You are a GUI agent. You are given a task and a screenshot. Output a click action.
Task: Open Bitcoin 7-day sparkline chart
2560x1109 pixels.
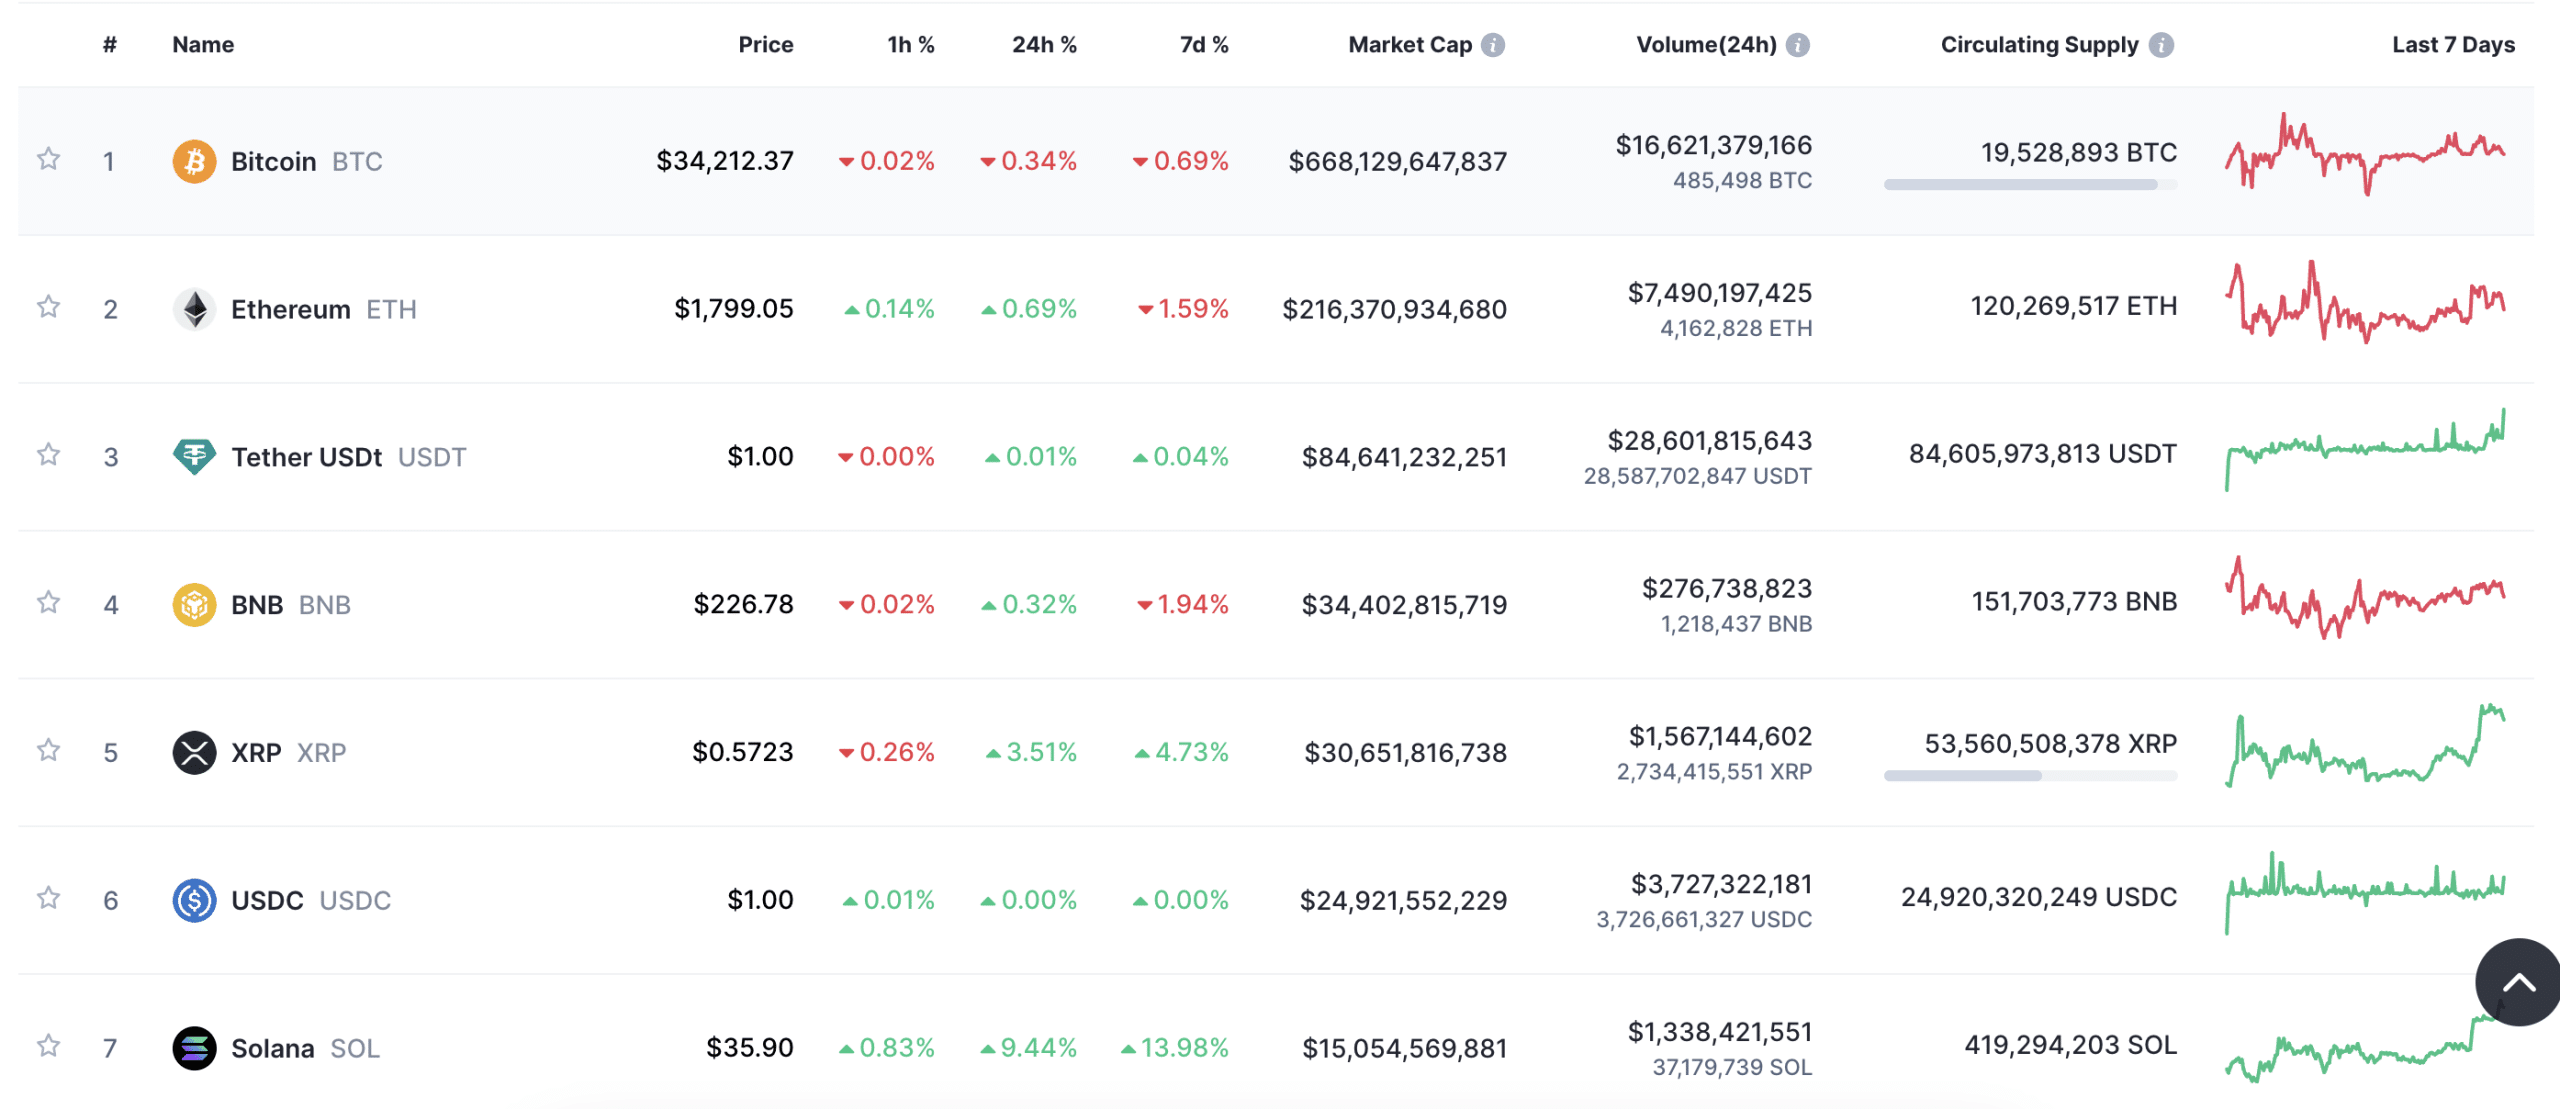(x=2365, y=154)
